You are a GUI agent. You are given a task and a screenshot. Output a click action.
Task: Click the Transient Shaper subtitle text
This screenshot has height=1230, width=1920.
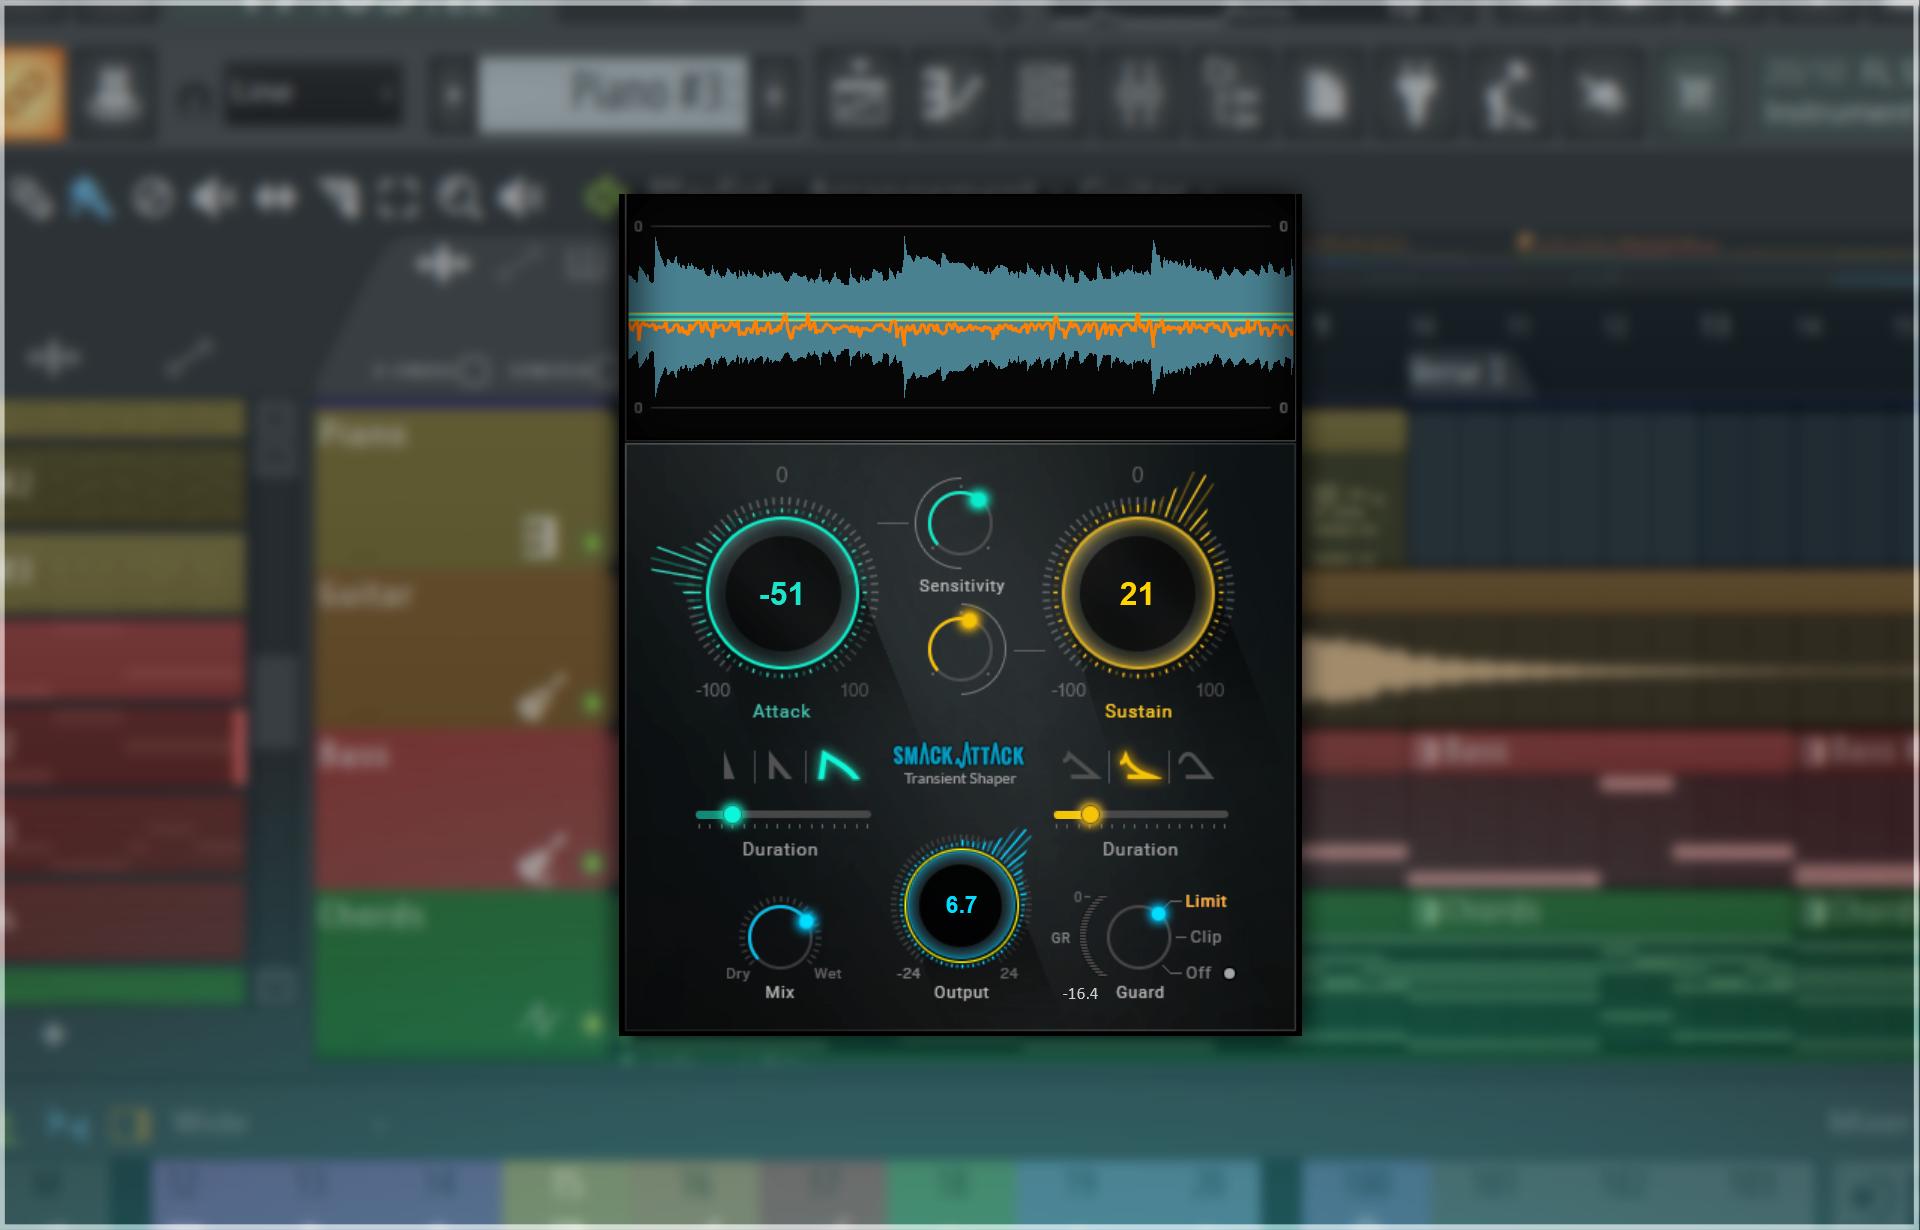tap(960, 779)
